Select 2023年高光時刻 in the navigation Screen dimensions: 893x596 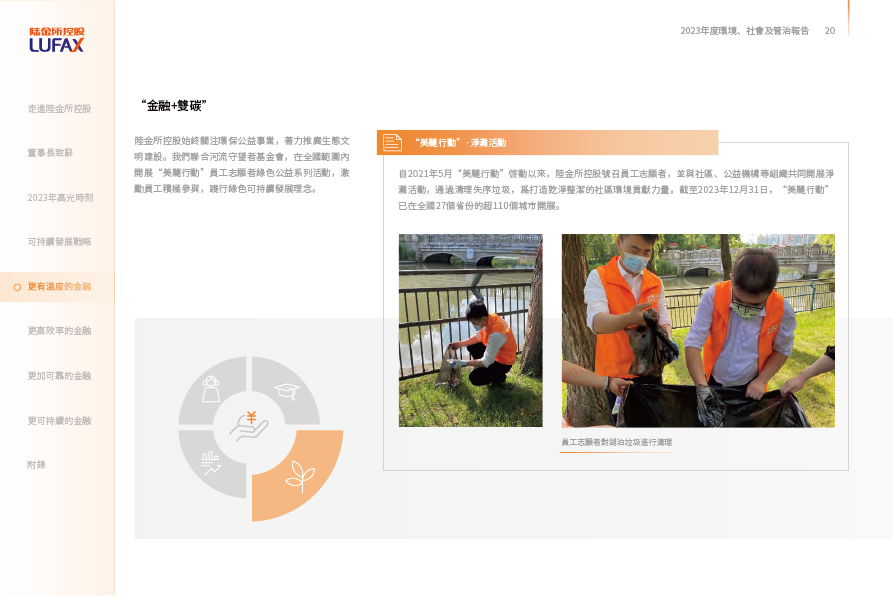pos(60,198)
